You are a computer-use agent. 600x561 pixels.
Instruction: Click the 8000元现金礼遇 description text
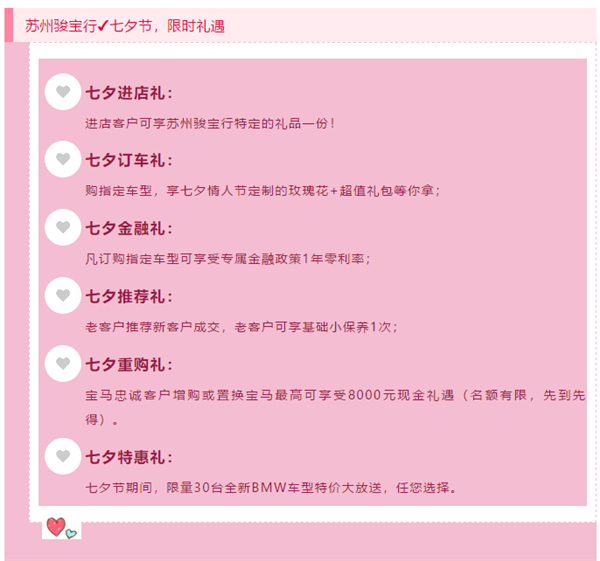(x=335, y=407)
